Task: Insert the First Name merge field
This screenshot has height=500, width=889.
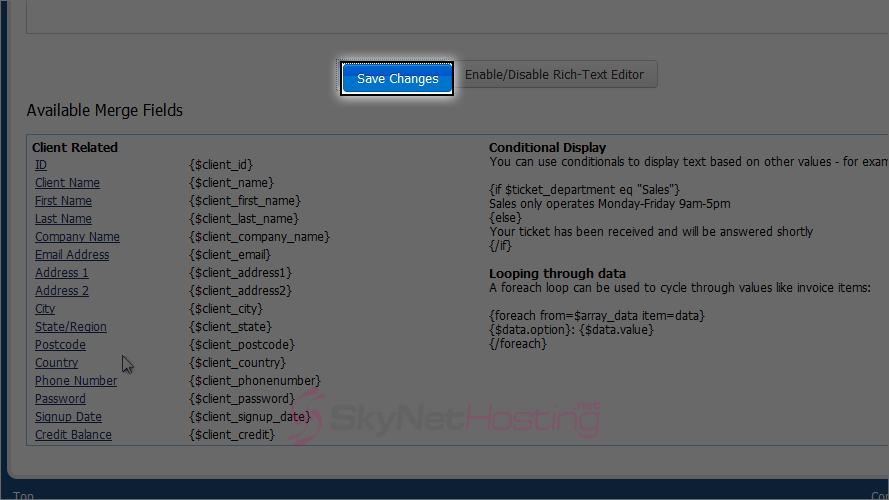Action: point(63,201)
